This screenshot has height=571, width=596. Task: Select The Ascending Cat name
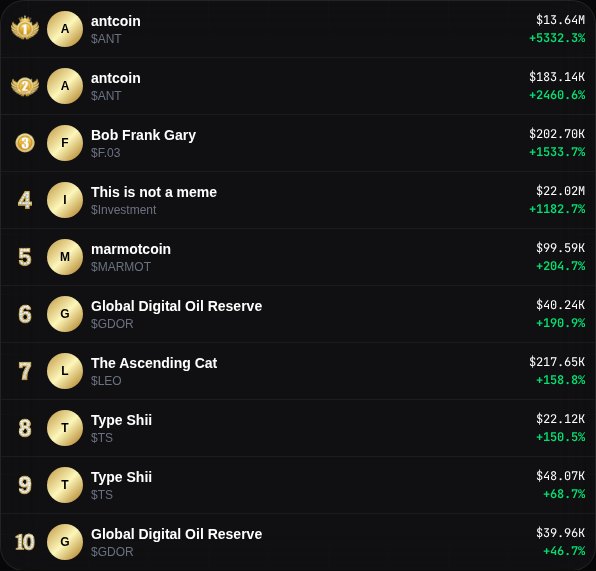tap(154, 363)
